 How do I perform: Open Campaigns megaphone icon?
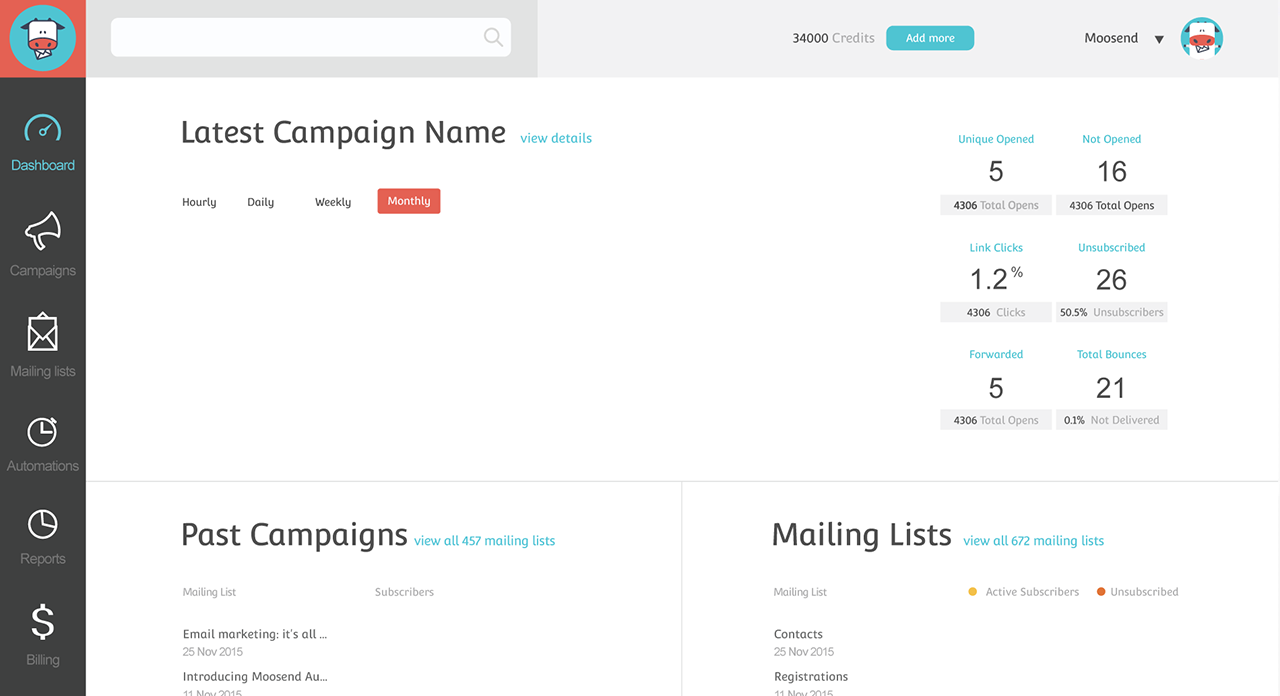point(42,232)
